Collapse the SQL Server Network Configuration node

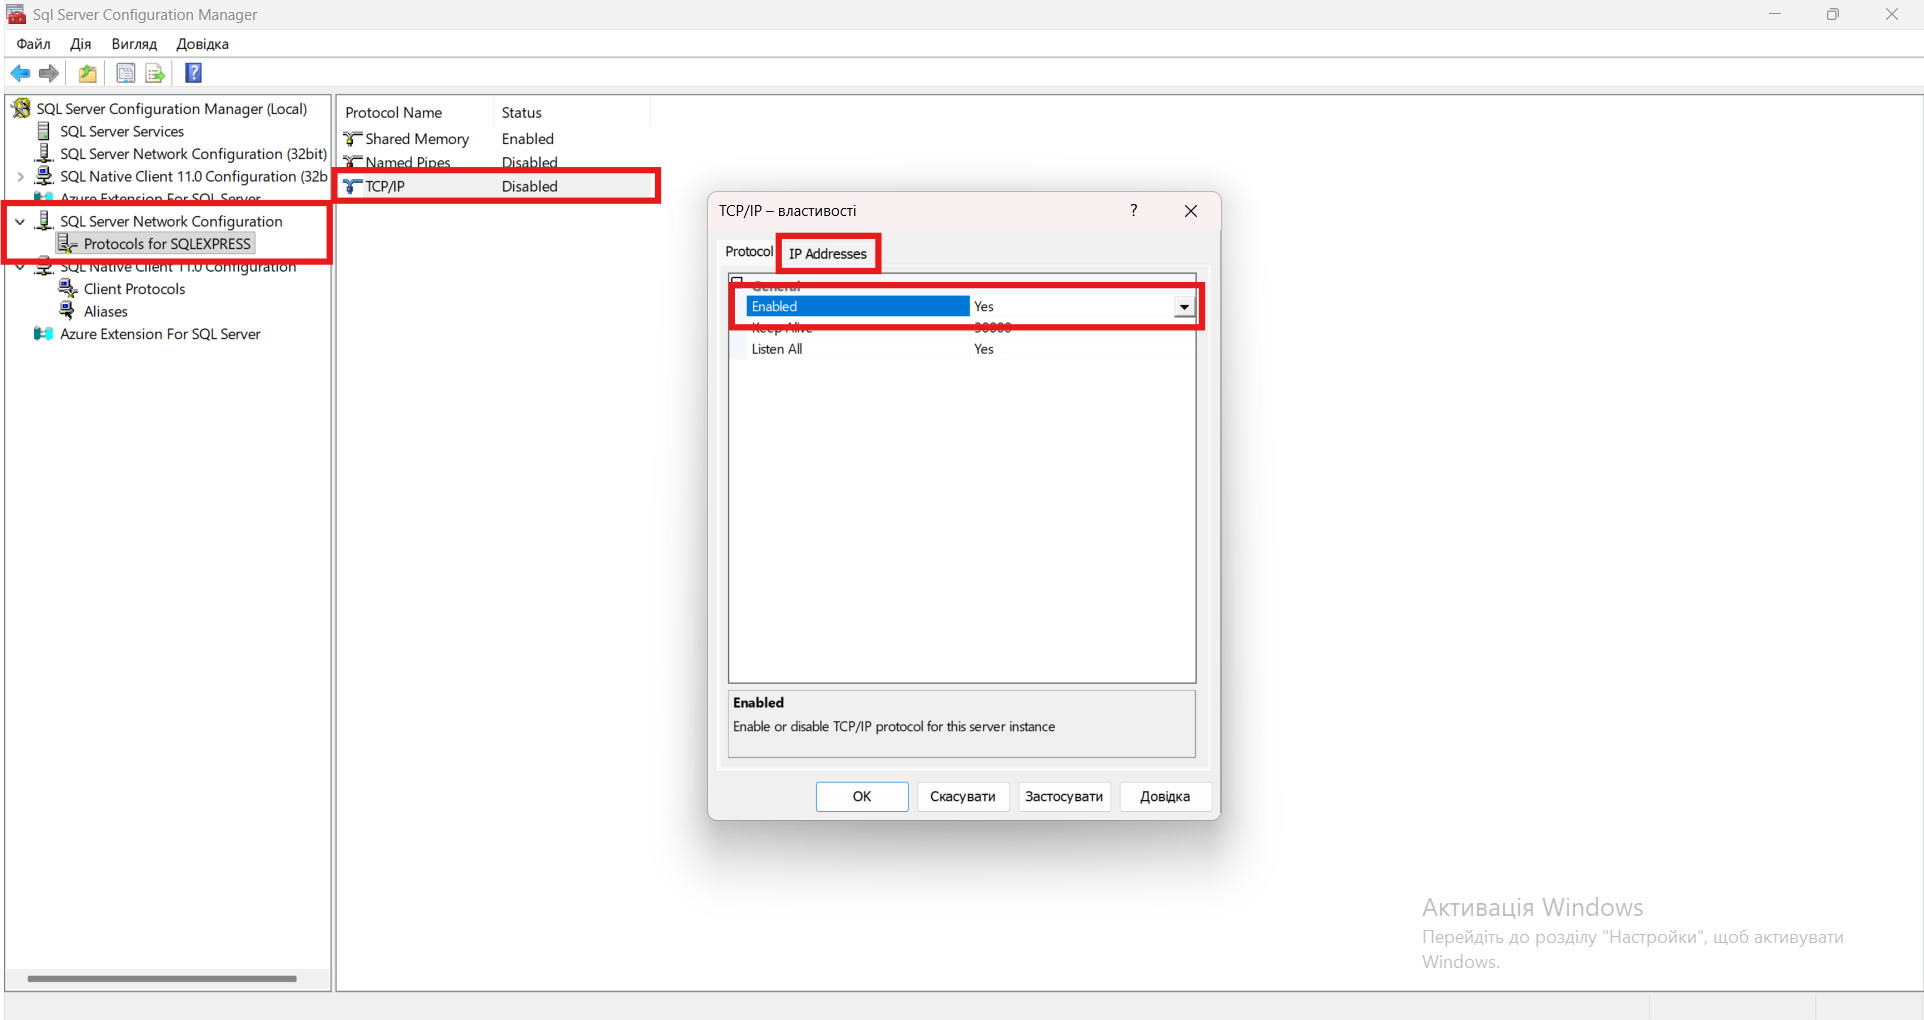(20, 221)
